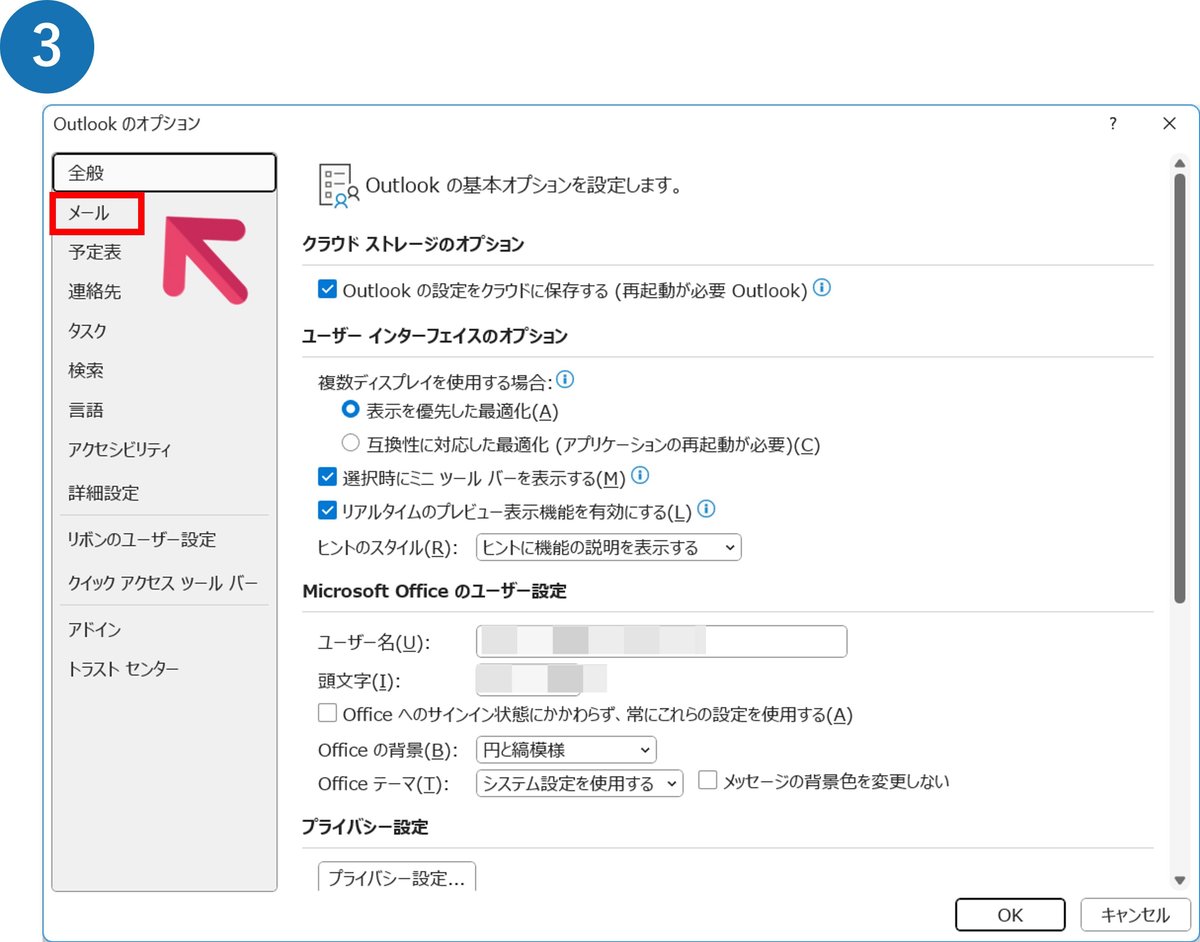Open the 全般 category
Screen dimensions: 1200x942
coord(164,172)
